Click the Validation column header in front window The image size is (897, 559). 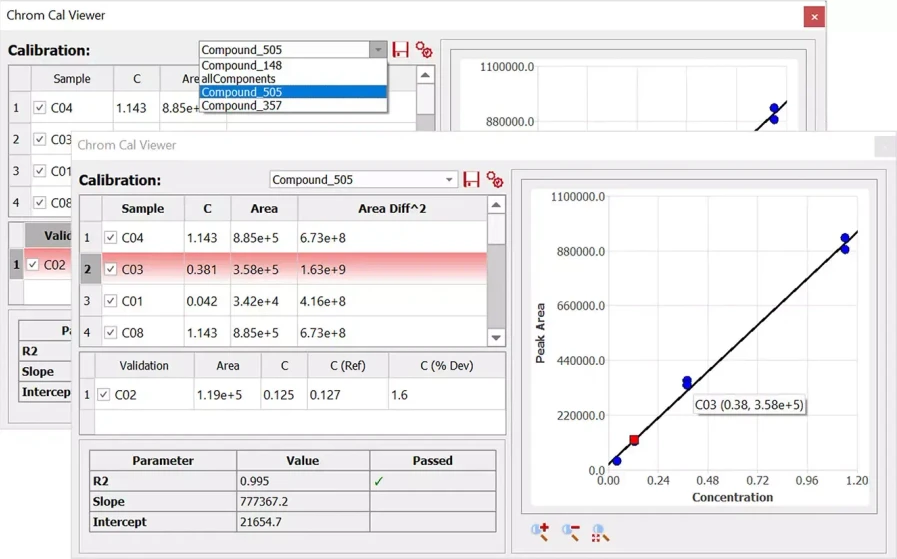(144, 366)
